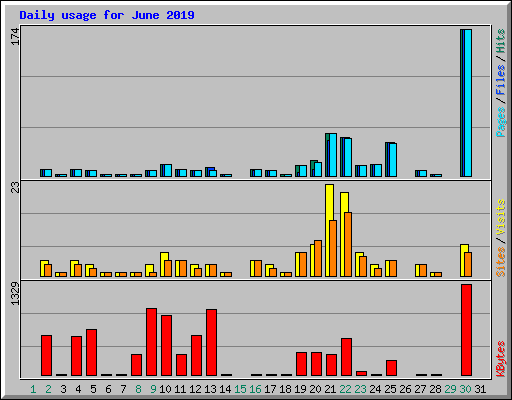This screenshot has width=512, height=400.
Task: Click the yellow 'Visits' legend label
Action: click(501, 217)
